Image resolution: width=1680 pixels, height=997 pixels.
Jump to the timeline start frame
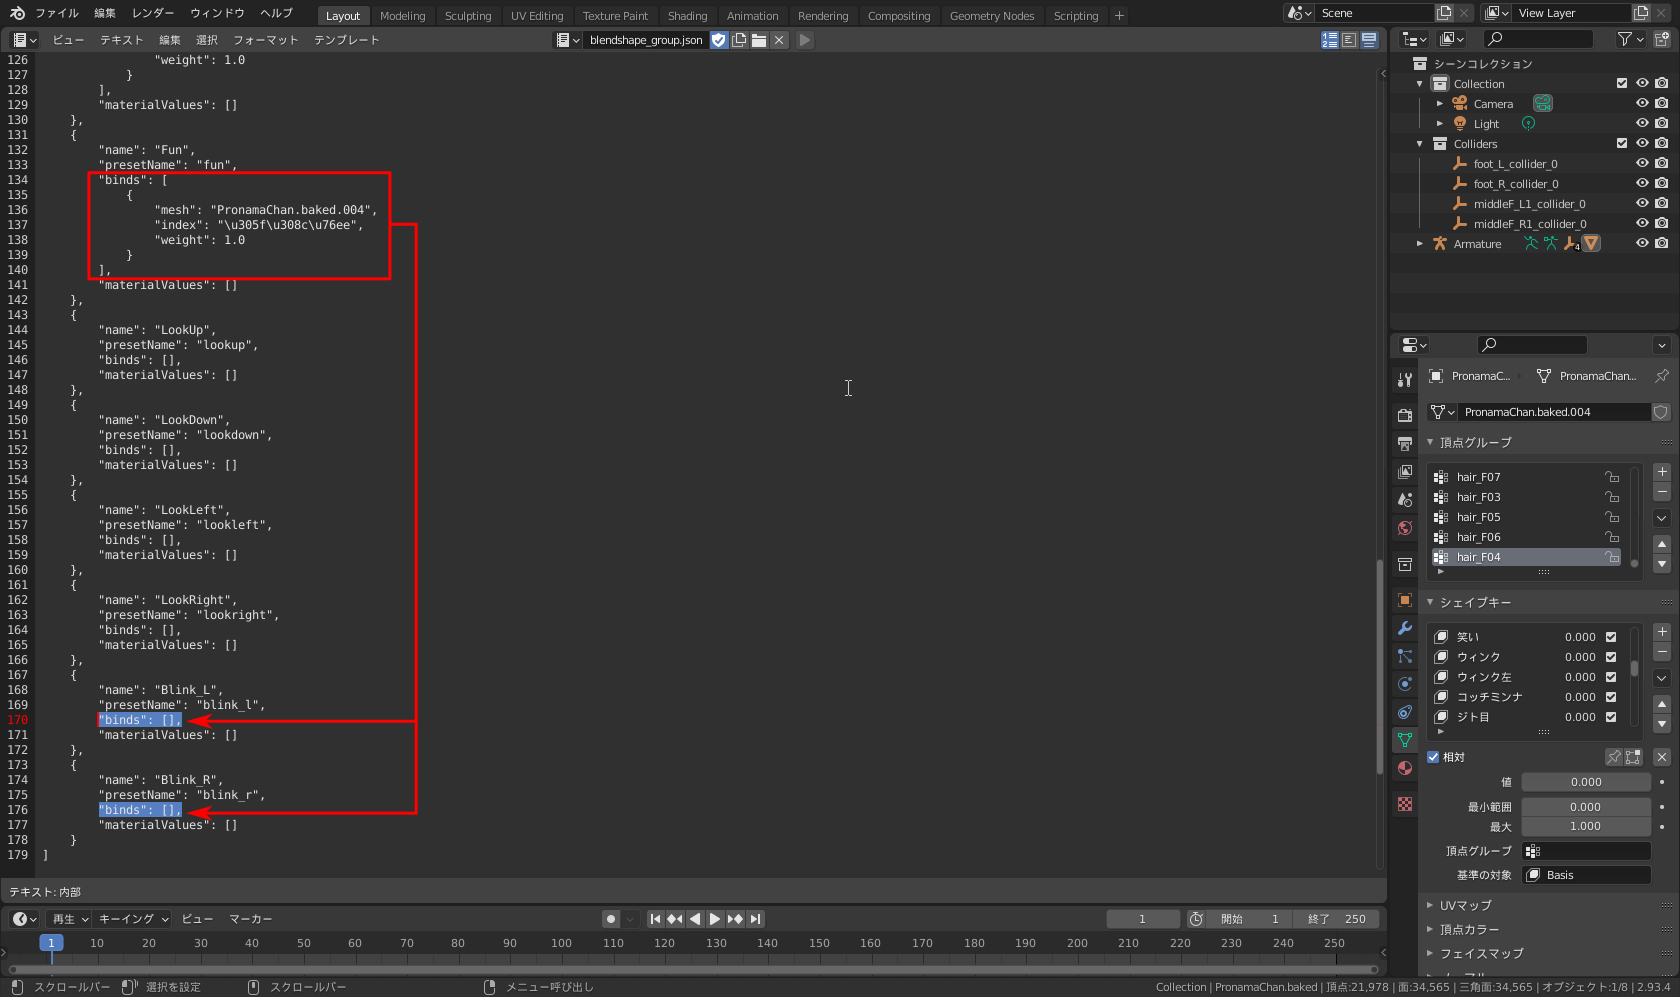[x=655, y=919]
